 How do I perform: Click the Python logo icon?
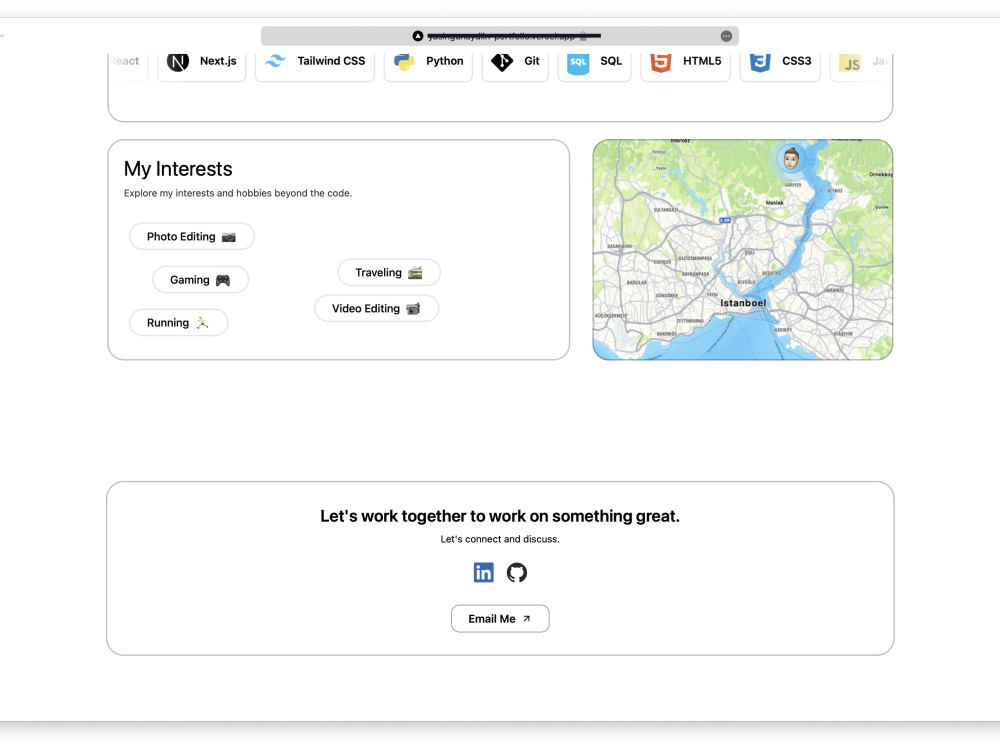pos(404,61)
